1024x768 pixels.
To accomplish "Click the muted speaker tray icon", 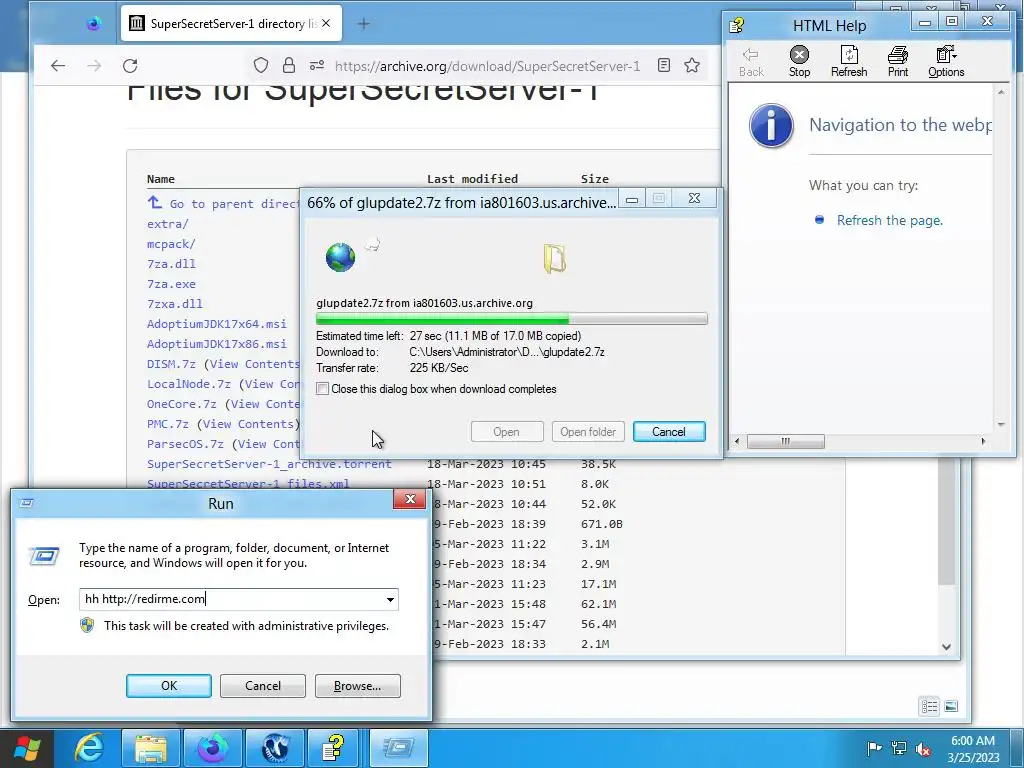I will point(923,749).
